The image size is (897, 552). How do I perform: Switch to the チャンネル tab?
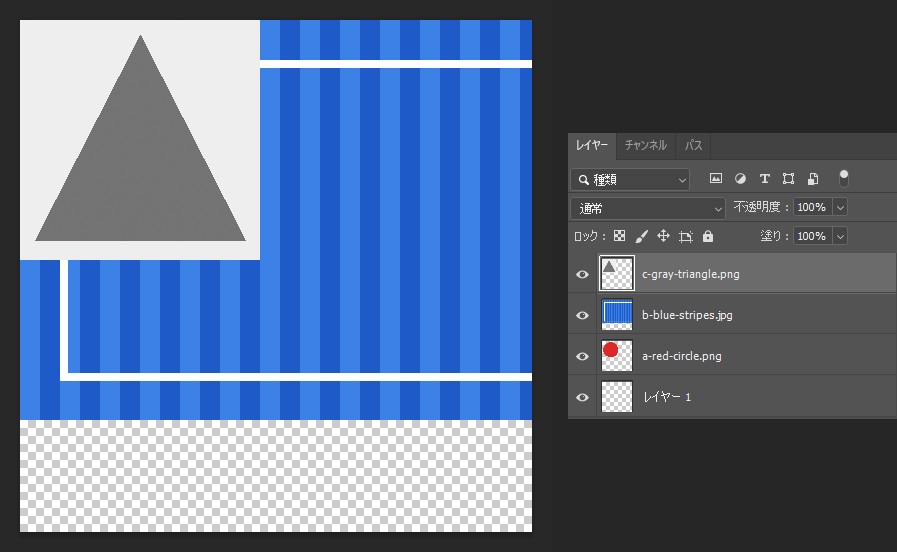coord(645,145)
